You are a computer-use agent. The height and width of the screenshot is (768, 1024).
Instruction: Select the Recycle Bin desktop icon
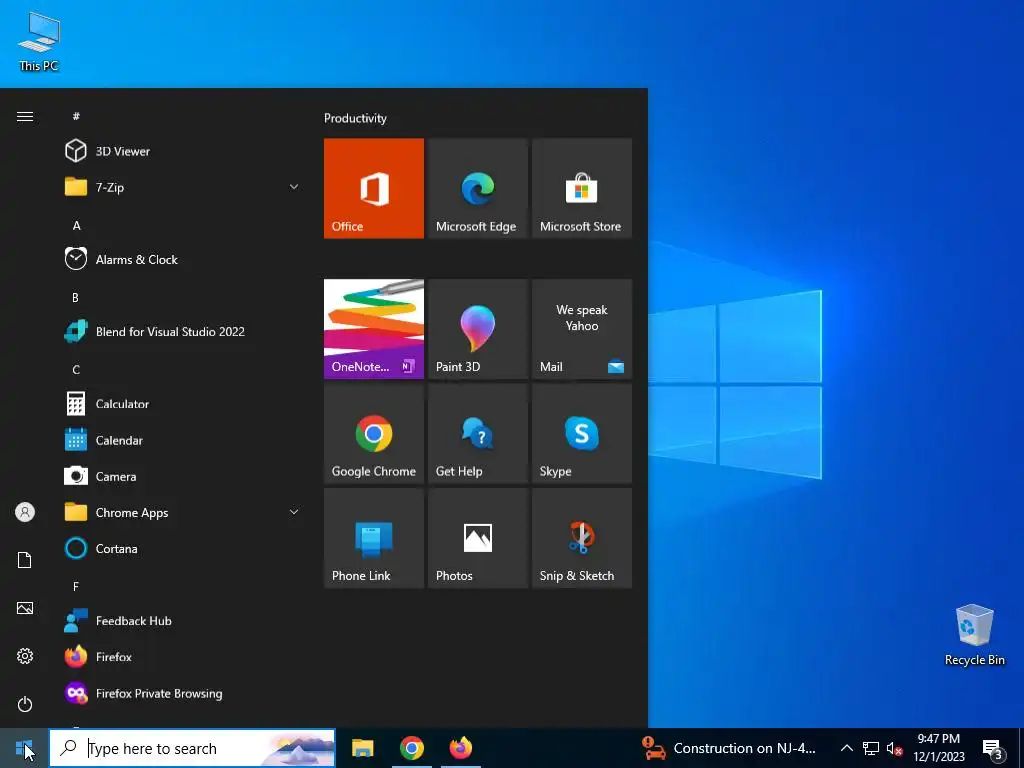tap(974, 635)
